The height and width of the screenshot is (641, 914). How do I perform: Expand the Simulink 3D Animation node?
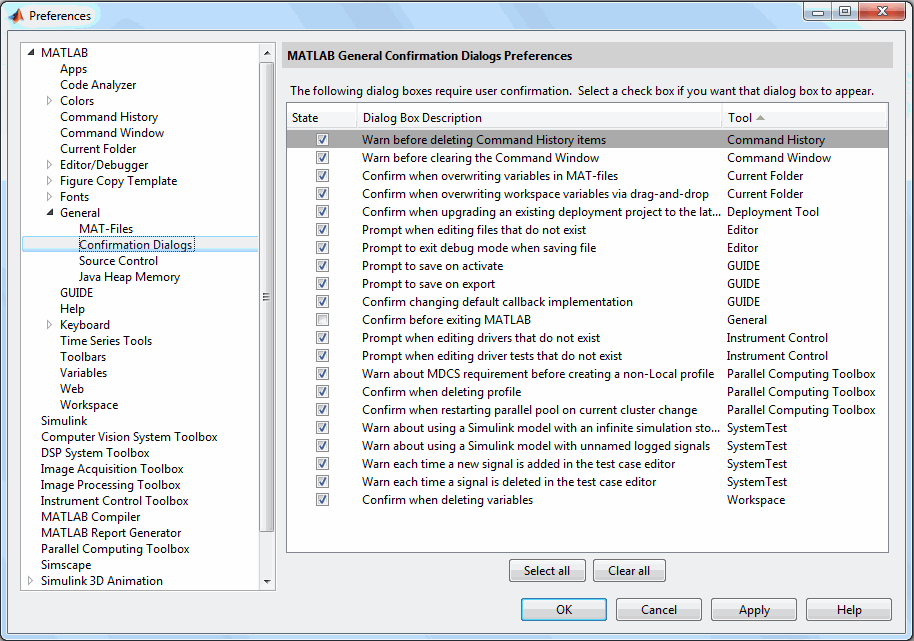pyautogui.click(x=31, y=581)
